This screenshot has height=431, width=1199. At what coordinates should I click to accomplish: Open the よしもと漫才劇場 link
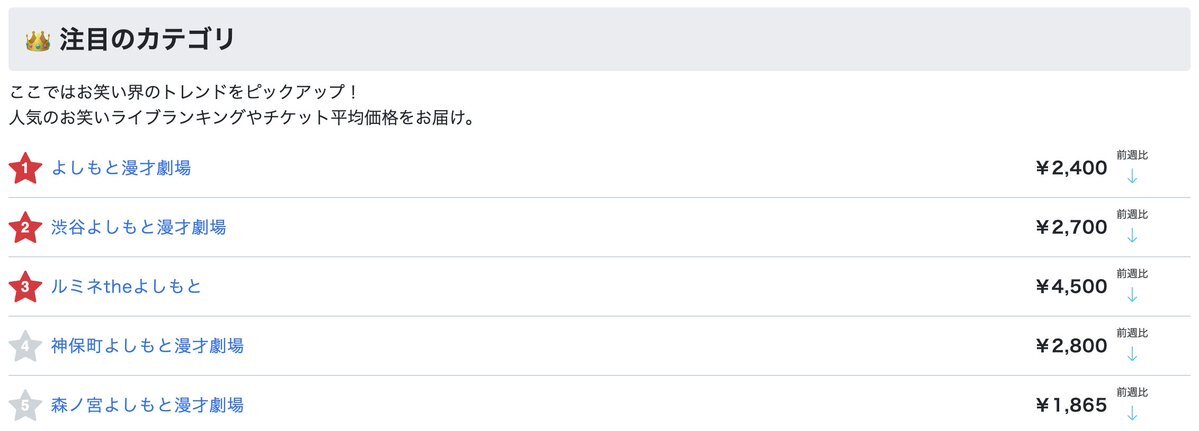click(x=121, y=168)
